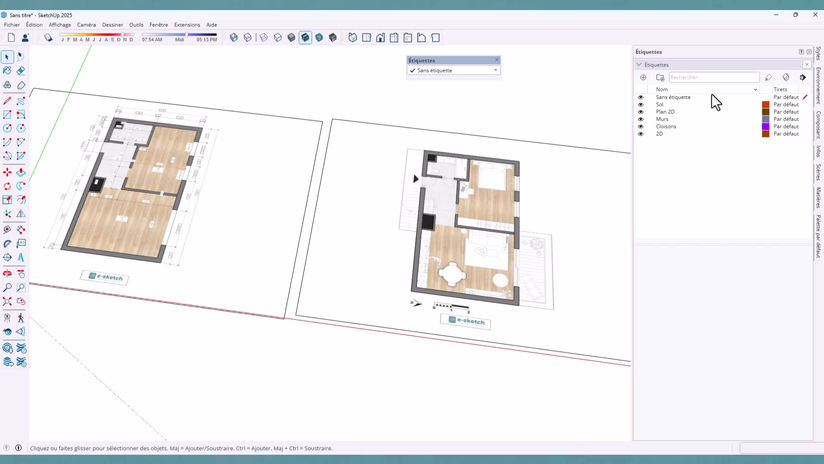824x464 pixels.
Task: Open the Nom column sort arrow
Action: tap(755, 90)
